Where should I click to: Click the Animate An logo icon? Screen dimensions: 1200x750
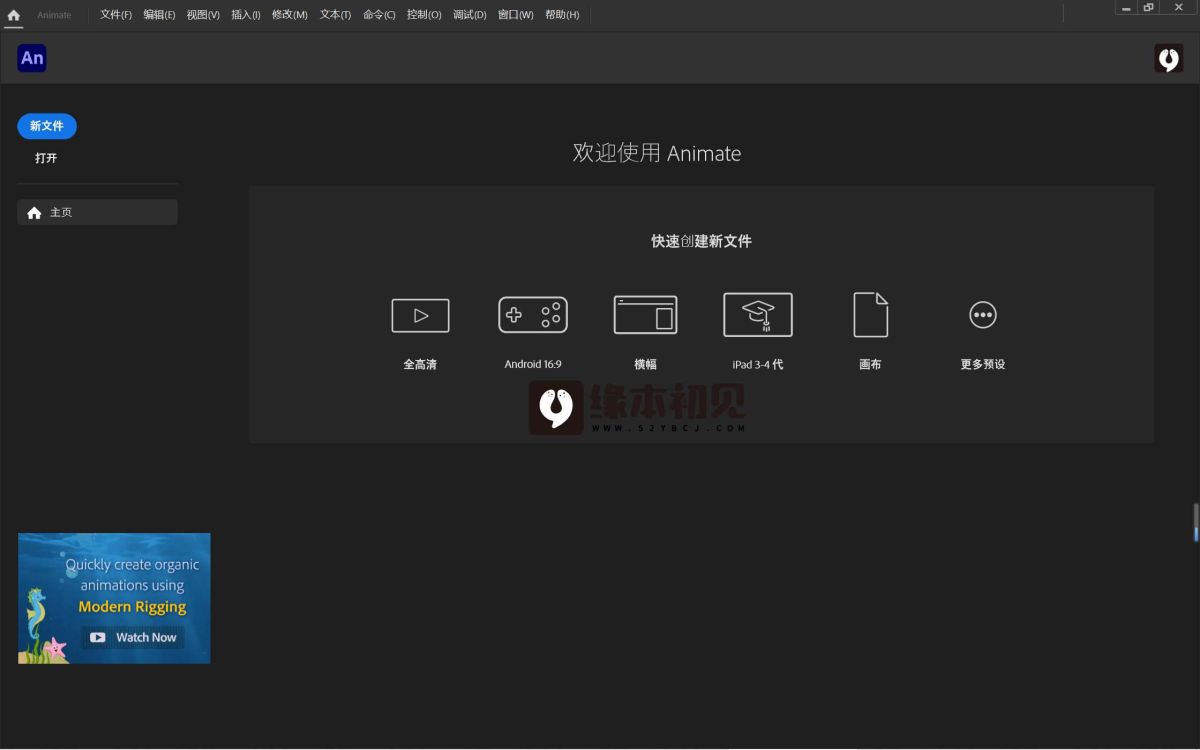point(32,58)
